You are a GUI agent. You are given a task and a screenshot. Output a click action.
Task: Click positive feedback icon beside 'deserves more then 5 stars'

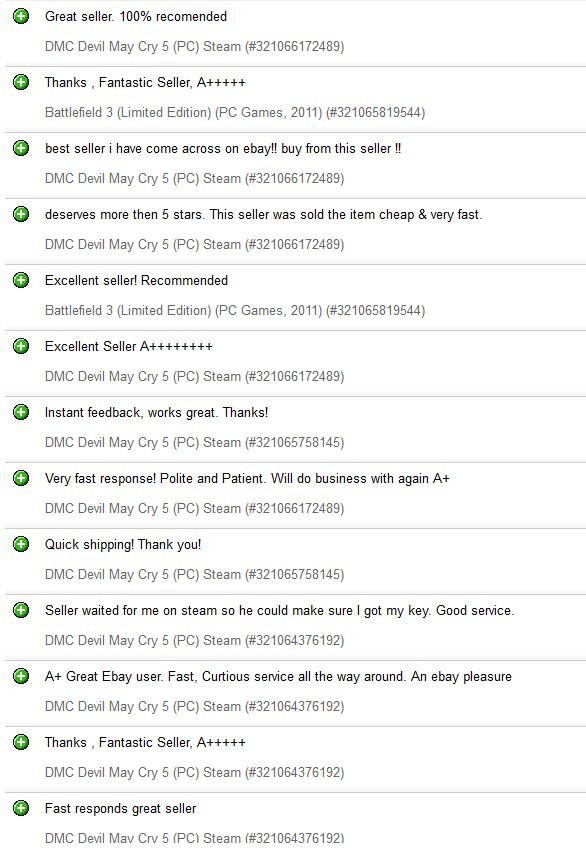(x=21, y=214)
